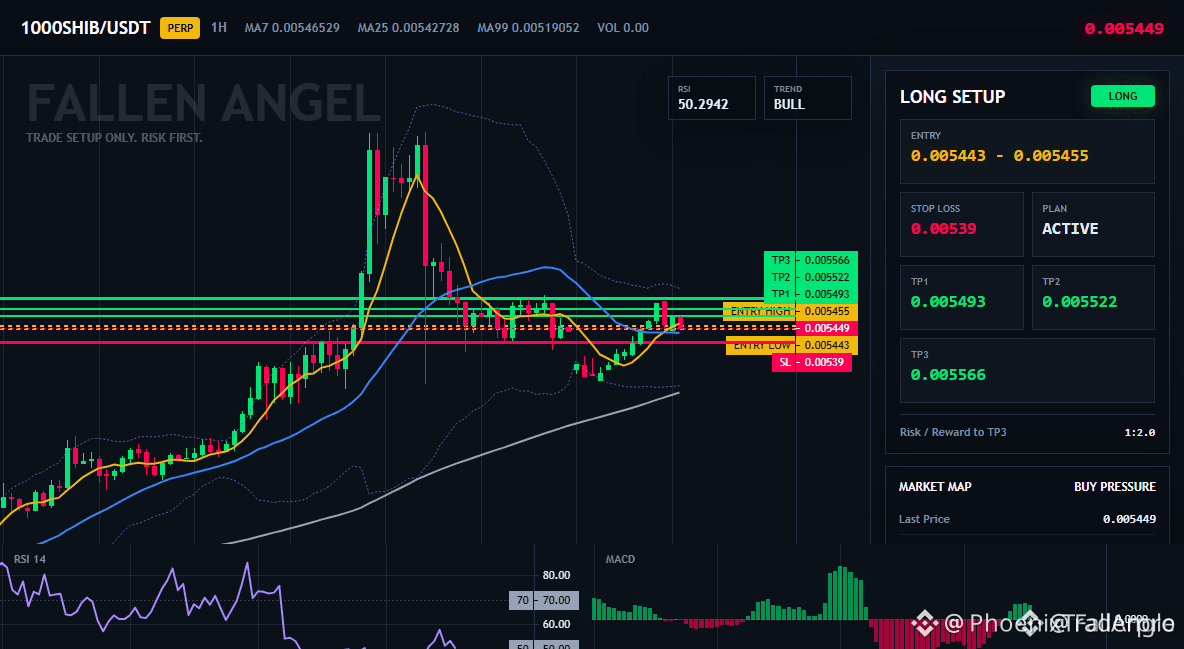Click the MA7 0.00546529 indicator
This screenshot has height=649, width=1184.
click(292, 27)
